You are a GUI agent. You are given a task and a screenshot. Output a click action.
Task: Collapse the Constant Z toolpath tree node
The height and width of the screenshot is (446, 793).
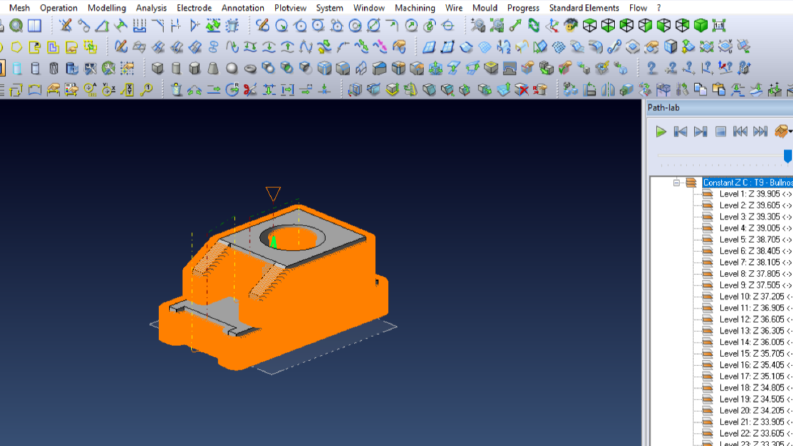point(676,183)
